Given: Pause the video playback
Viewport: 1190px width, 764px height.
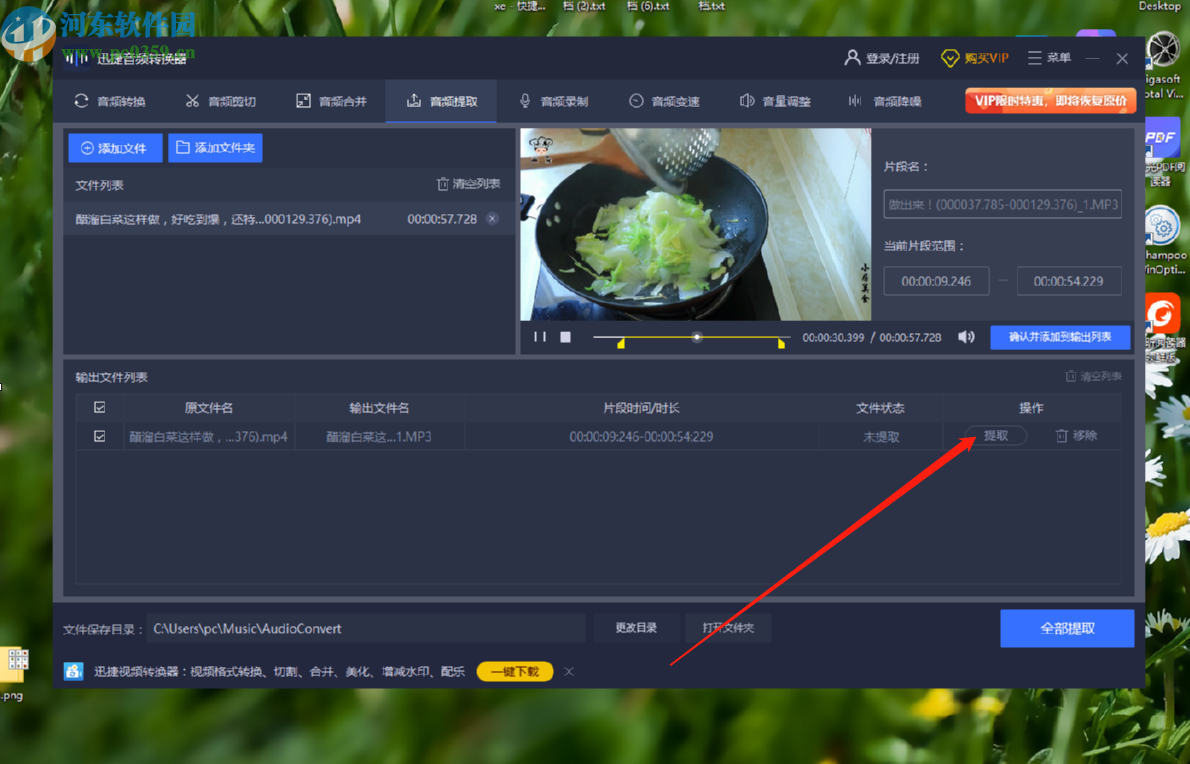Looking at the screenshot, I should click(540, 337).
